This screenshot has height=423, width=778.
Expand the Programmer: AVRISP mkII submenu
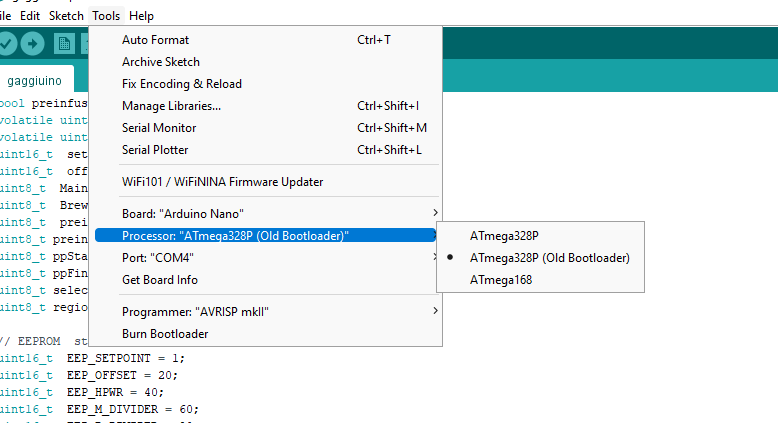[x=266, y=312]
